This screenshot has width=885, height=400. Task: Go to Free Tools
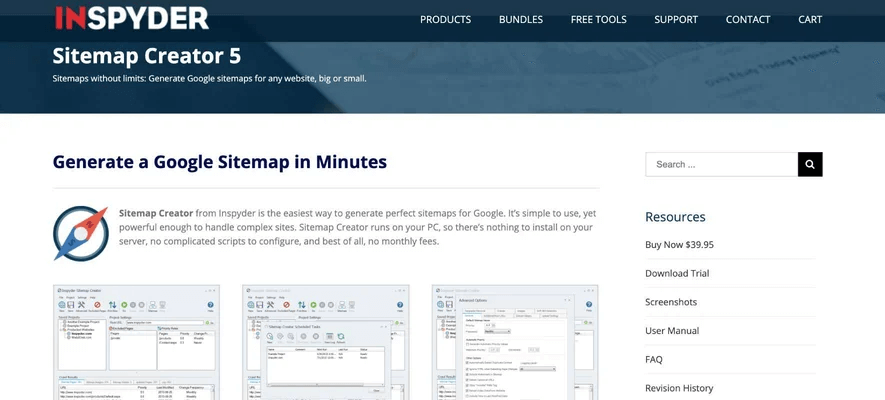tap(599, 20)
